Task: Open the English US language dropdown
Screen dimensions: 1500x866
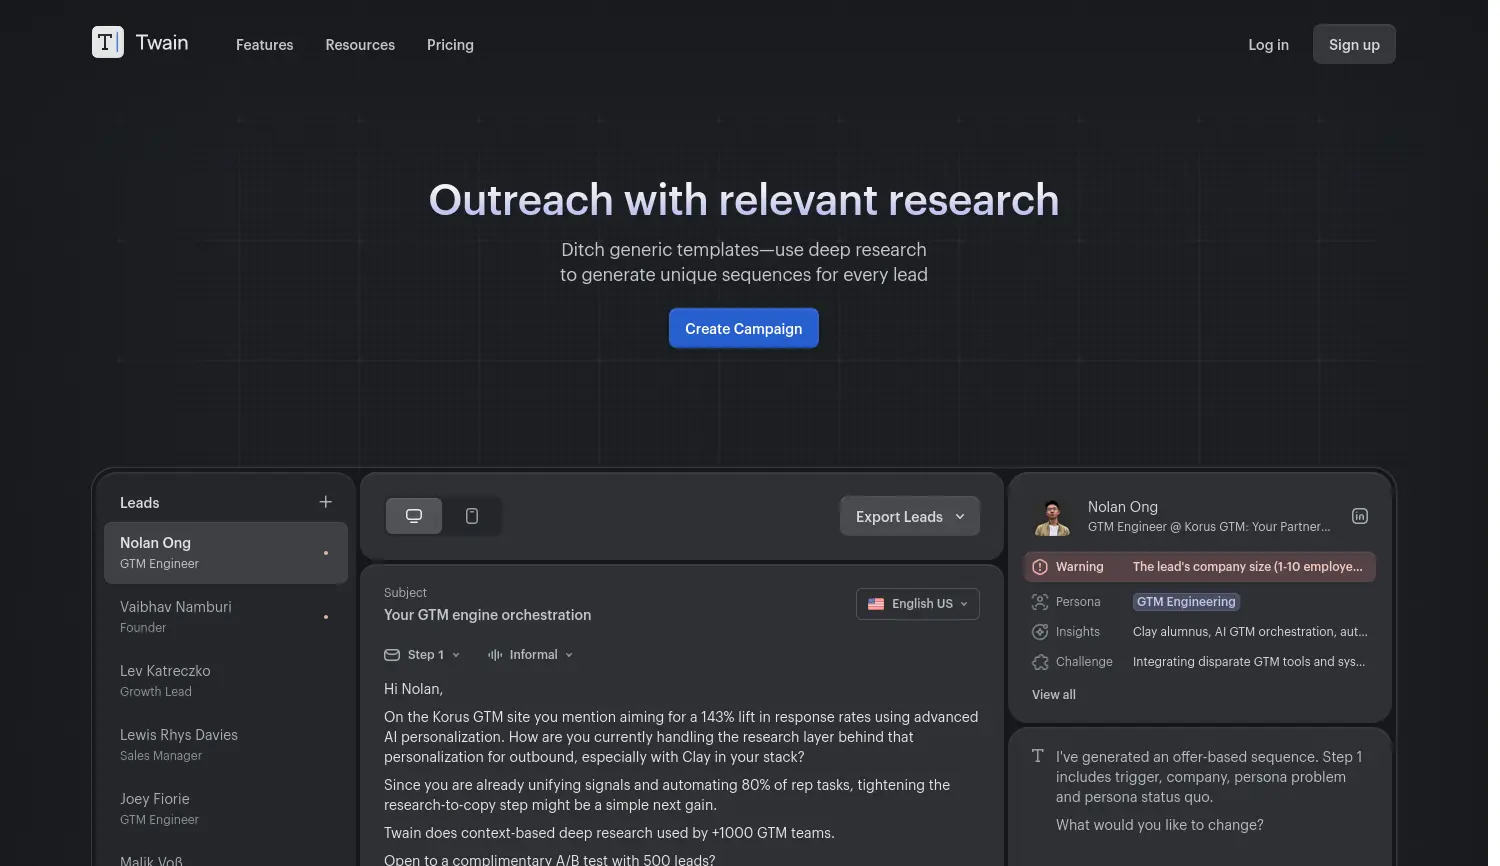Action: pyautogui.click(x=917, y=604)
